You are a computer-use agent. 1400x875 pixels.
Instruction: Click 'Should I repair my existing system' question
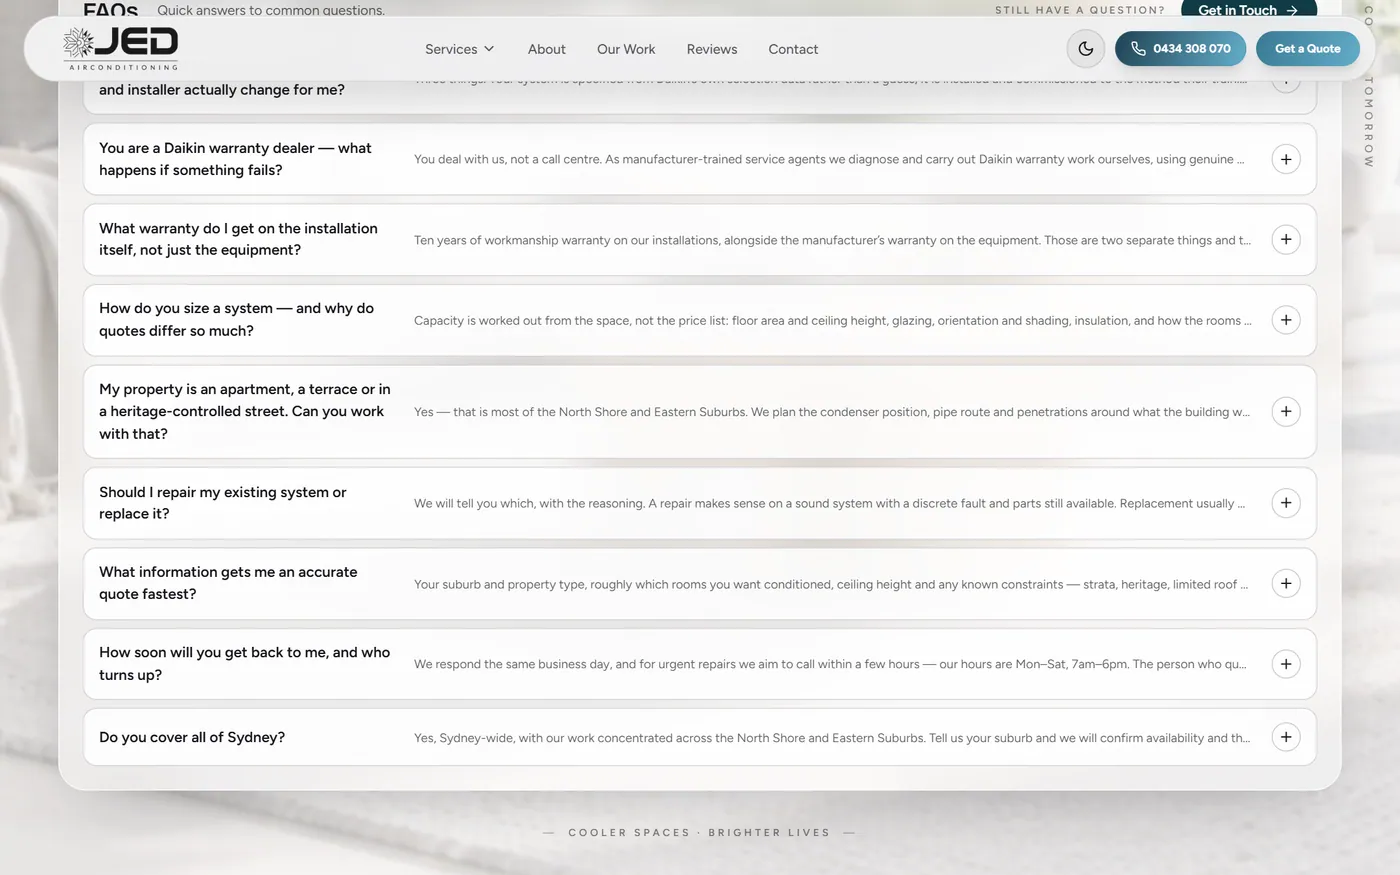coord(222,503)
